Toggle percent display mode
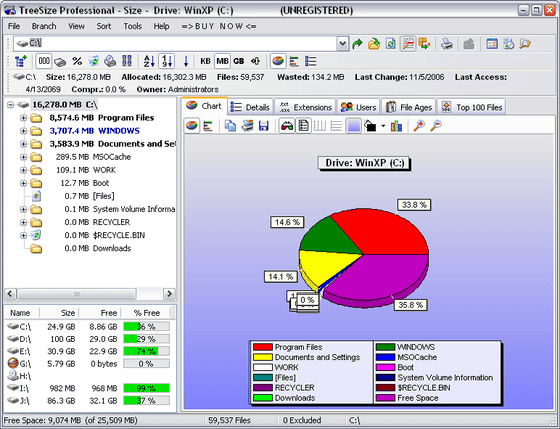 77,61
